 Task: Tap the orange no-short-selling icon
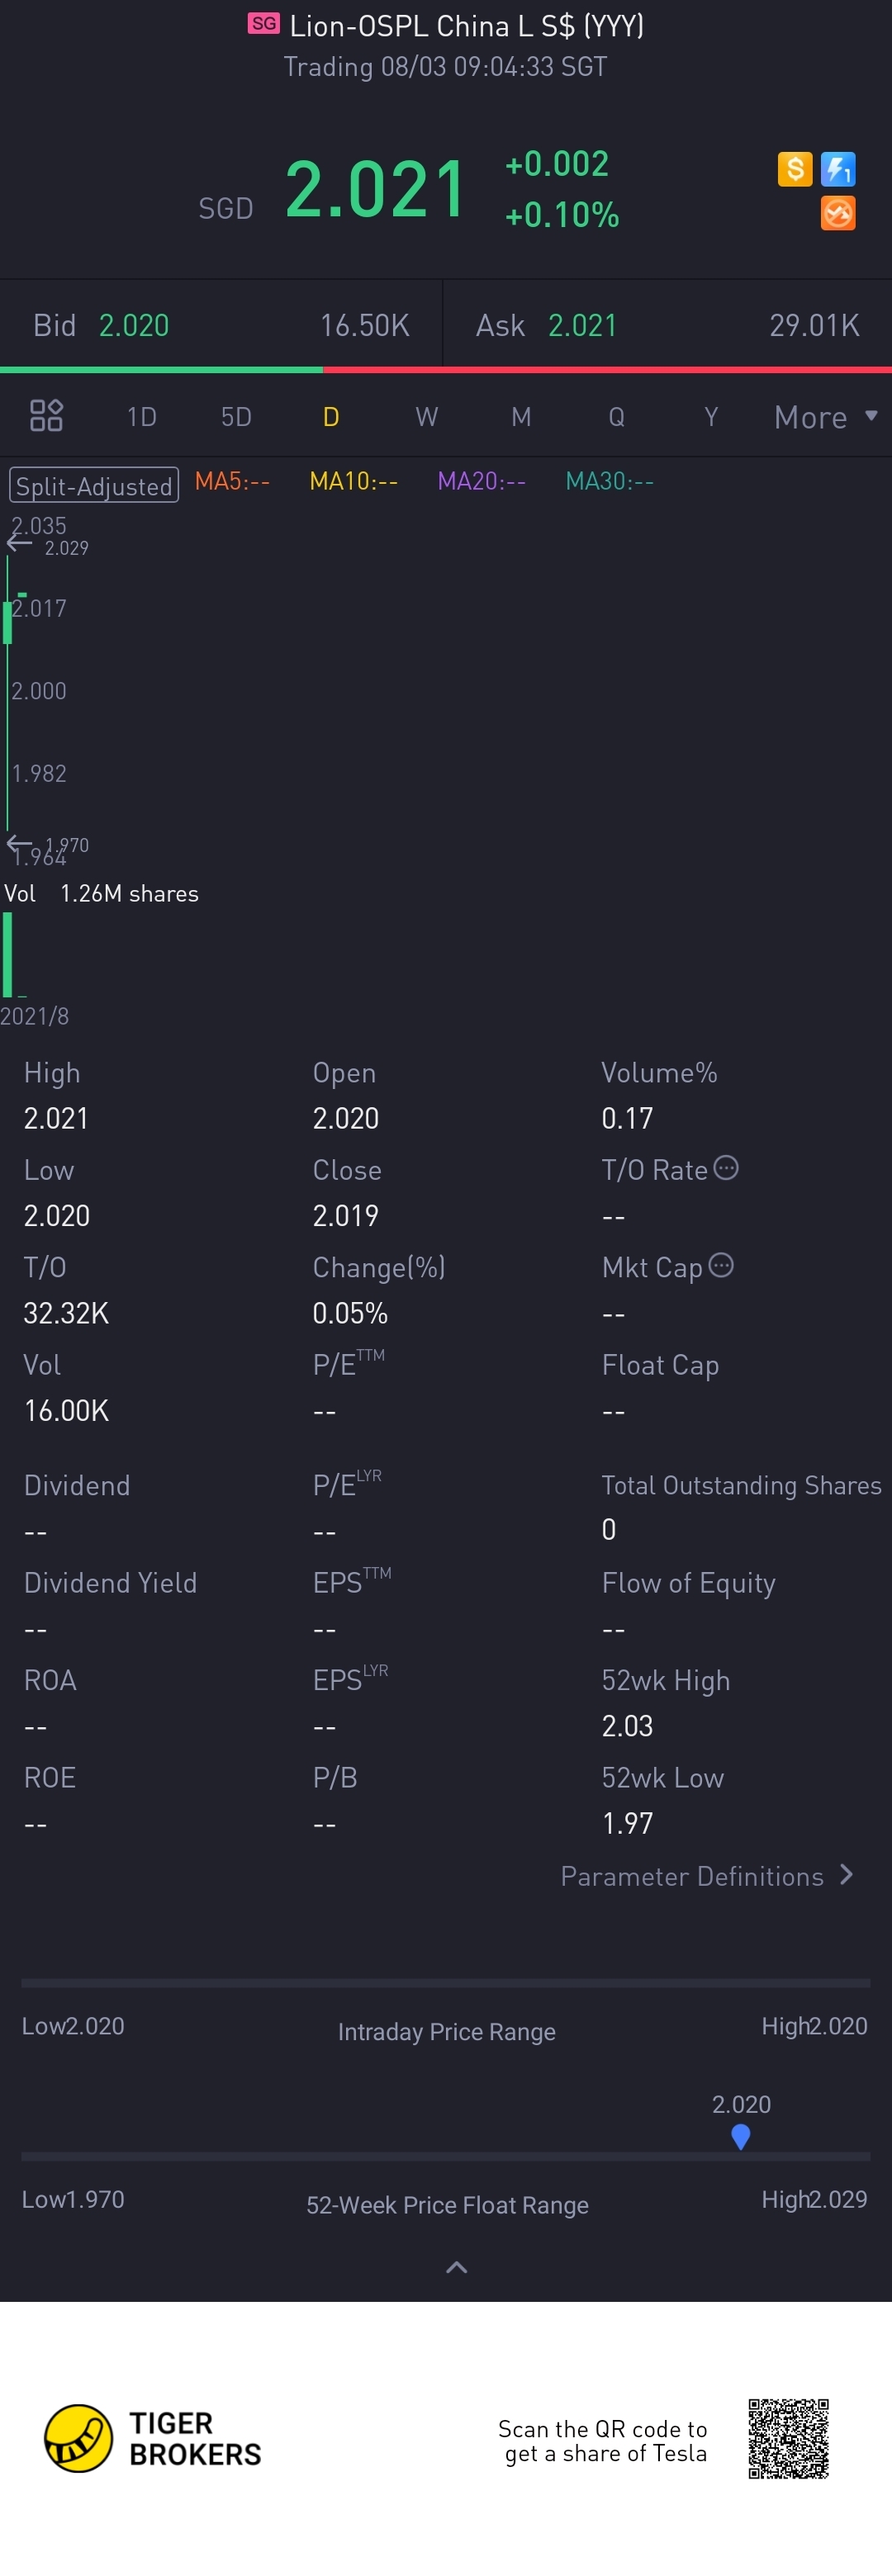[837, 213]
